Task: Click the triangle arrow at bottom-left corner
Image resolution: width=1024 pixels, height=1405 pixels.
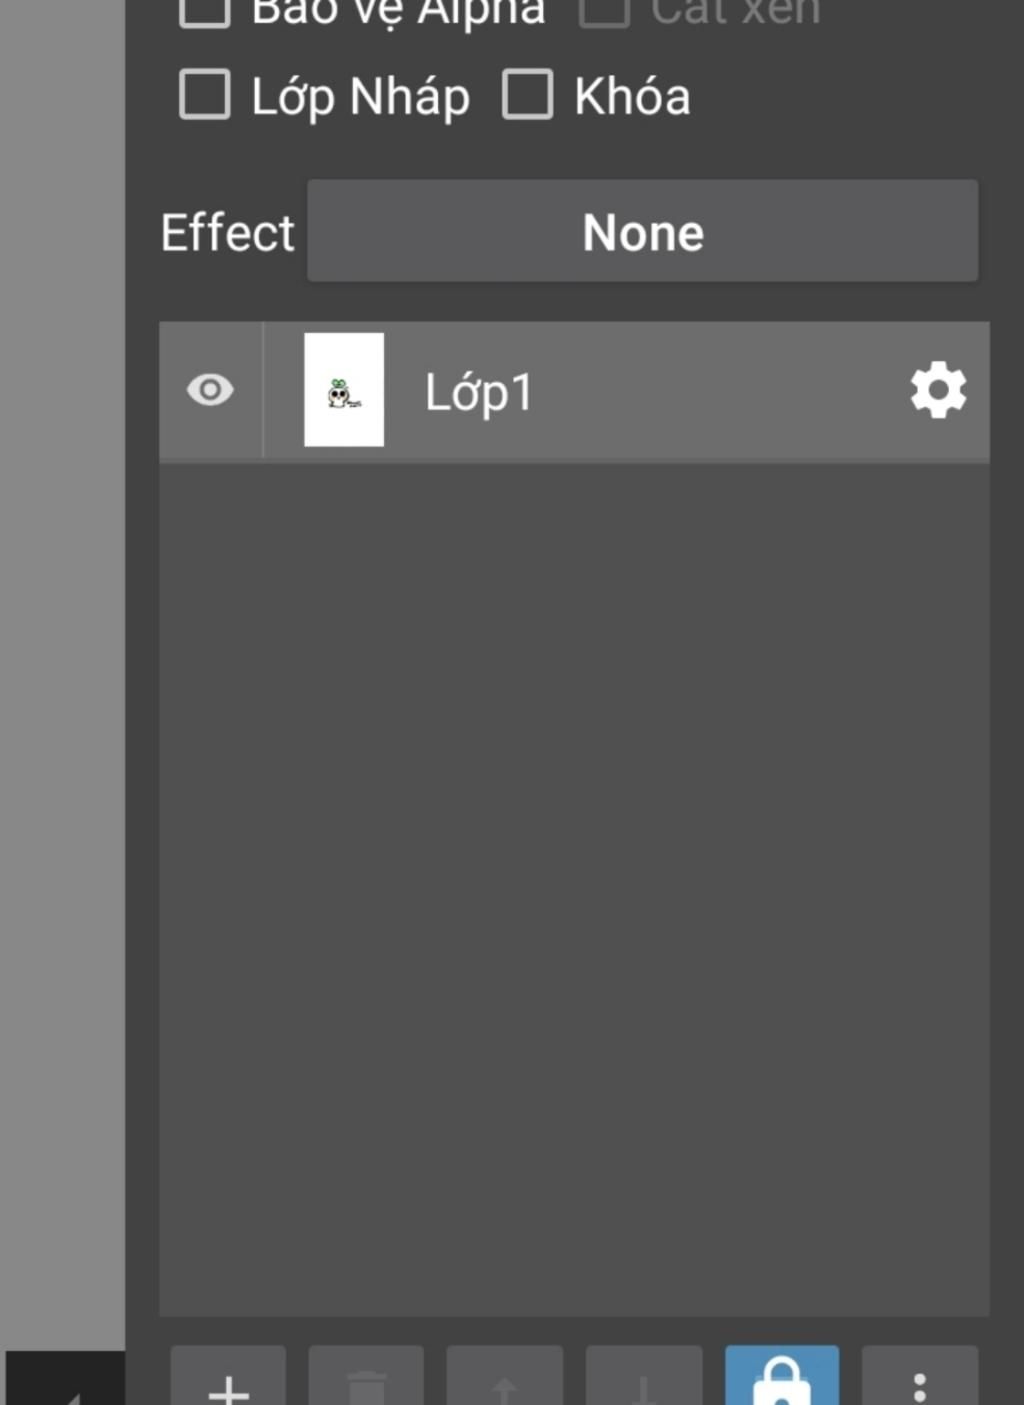Action: click(x=66, y=1392)
